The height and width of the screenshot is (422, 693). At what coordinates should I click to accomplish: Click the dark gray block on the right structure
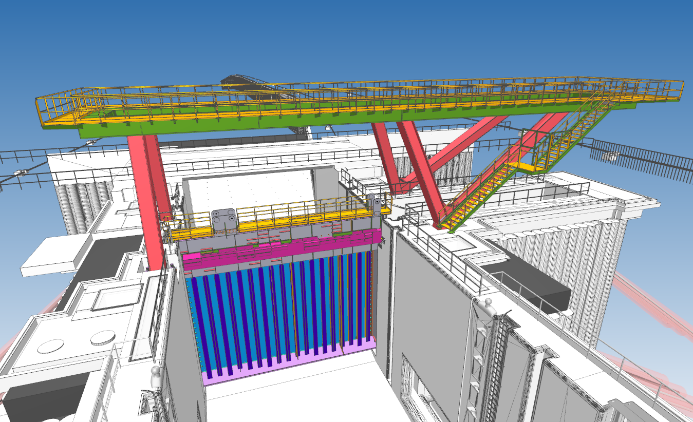(x=530, y=283)
